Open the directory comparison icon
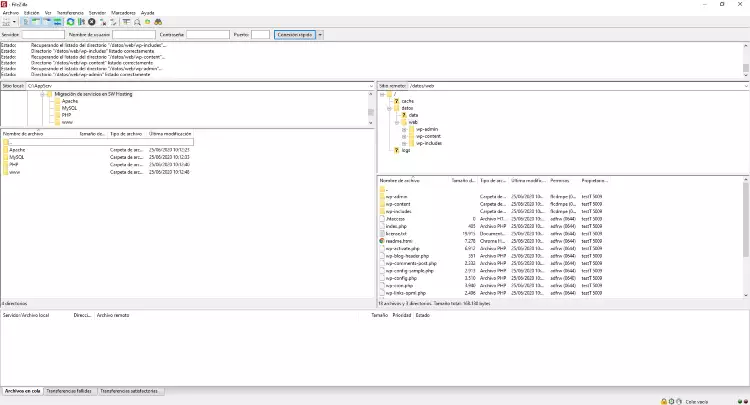 [x=136, y=21]
